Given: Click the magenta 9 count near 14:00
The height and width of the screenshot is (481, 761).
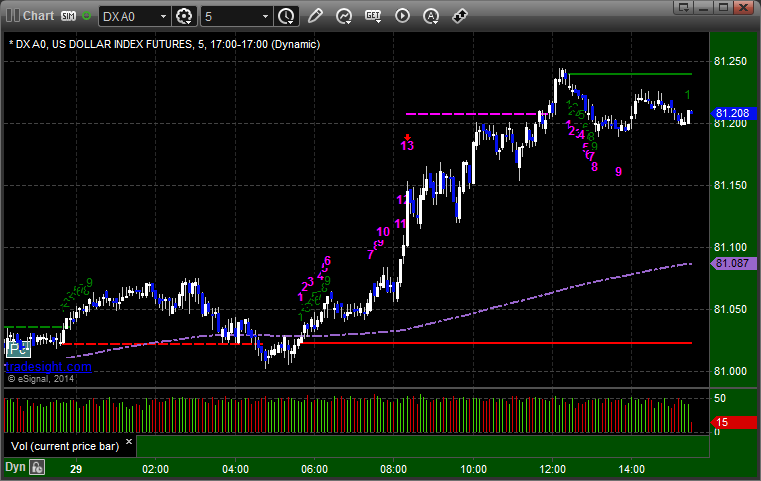Looking at the screenshot, I should tap(618, 171).
